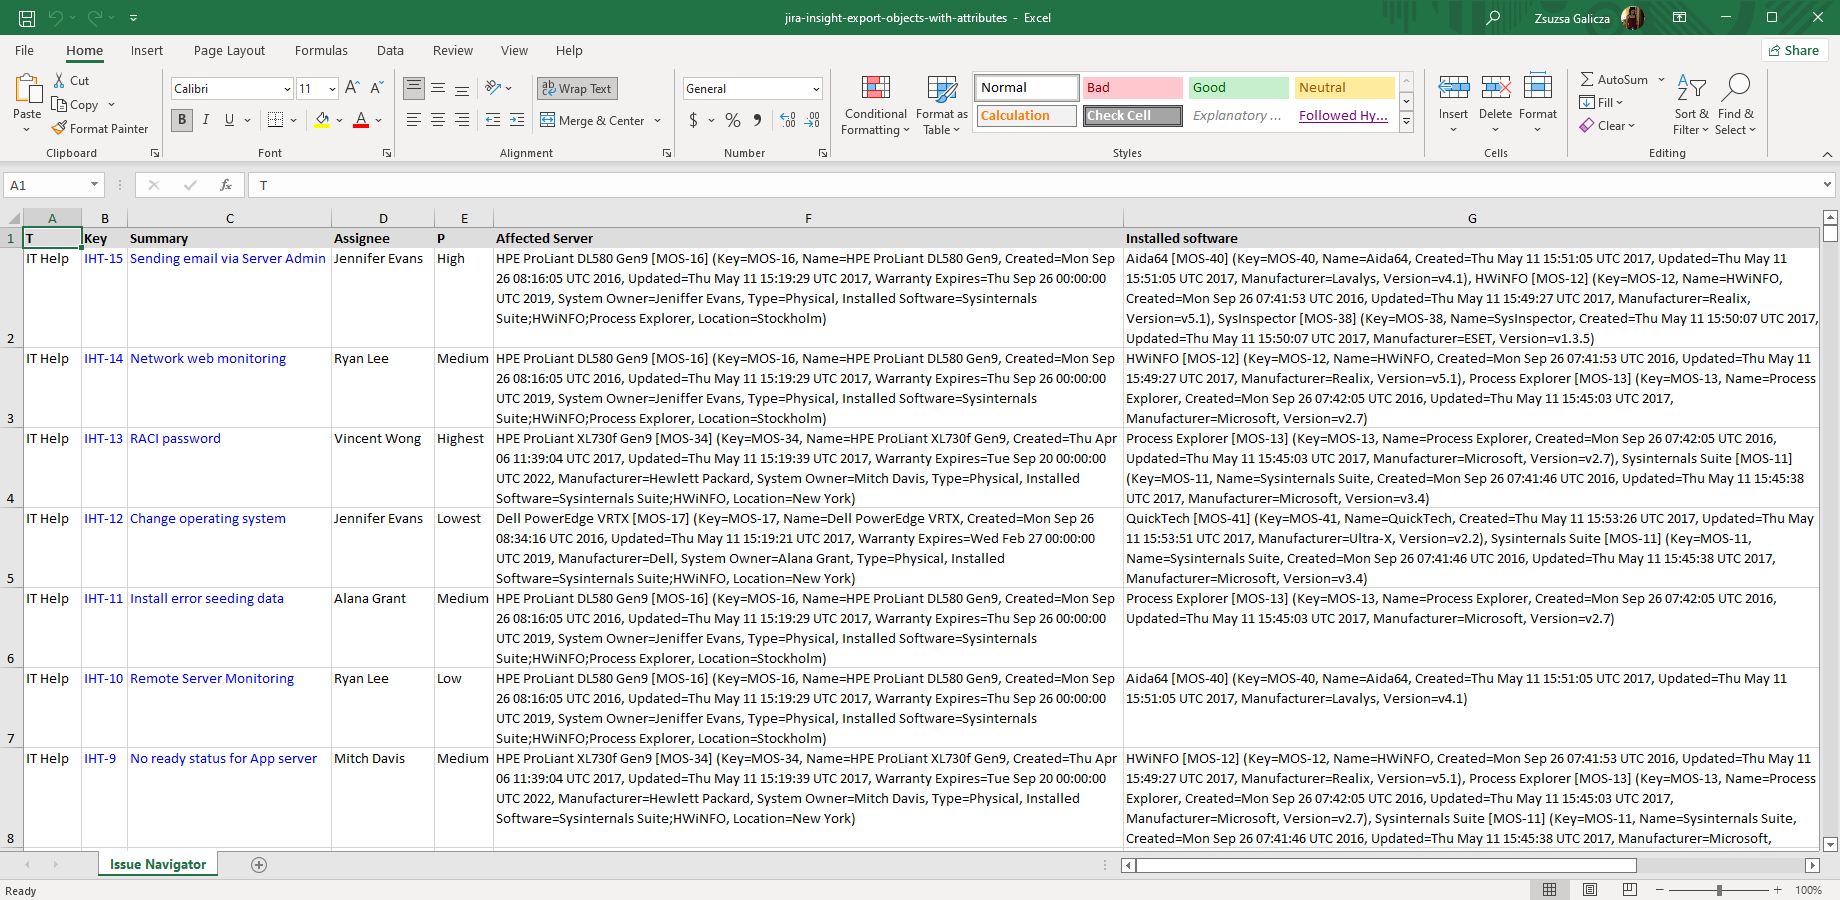Viewport: 1840px width, 900px height.
Task: Toggle Italic formatting
Action: pyautogui.click(x=206, y=120)
